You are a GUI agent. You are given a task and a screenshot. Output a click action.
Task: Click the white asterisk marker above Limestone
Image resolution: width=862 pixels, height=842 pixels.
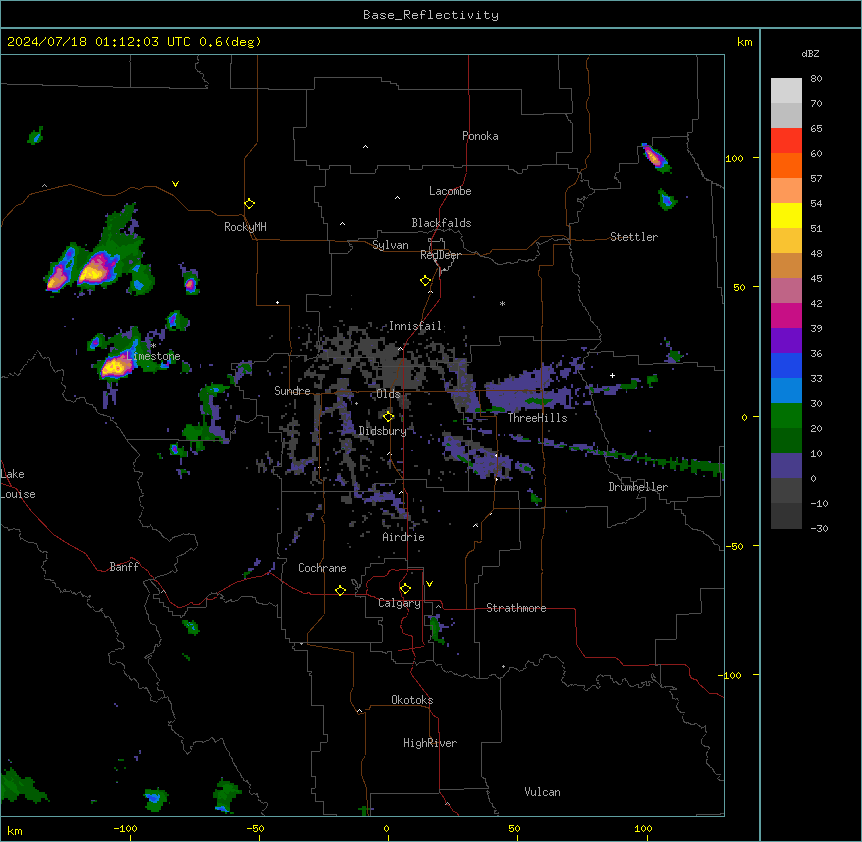pos(154,346)
